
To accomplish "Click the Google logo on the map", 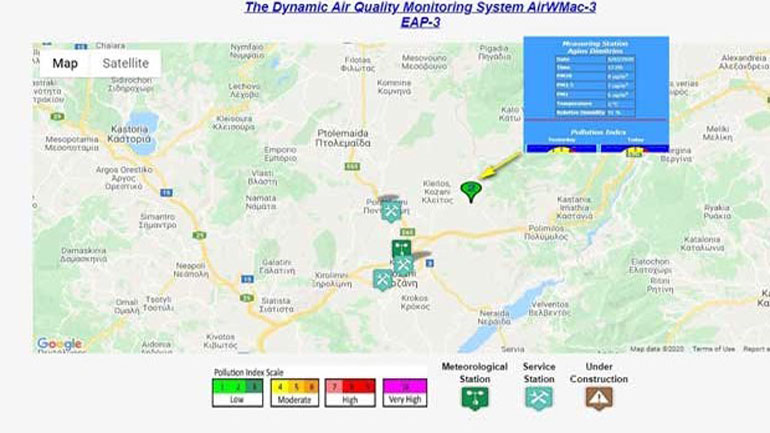I will 59,344.
